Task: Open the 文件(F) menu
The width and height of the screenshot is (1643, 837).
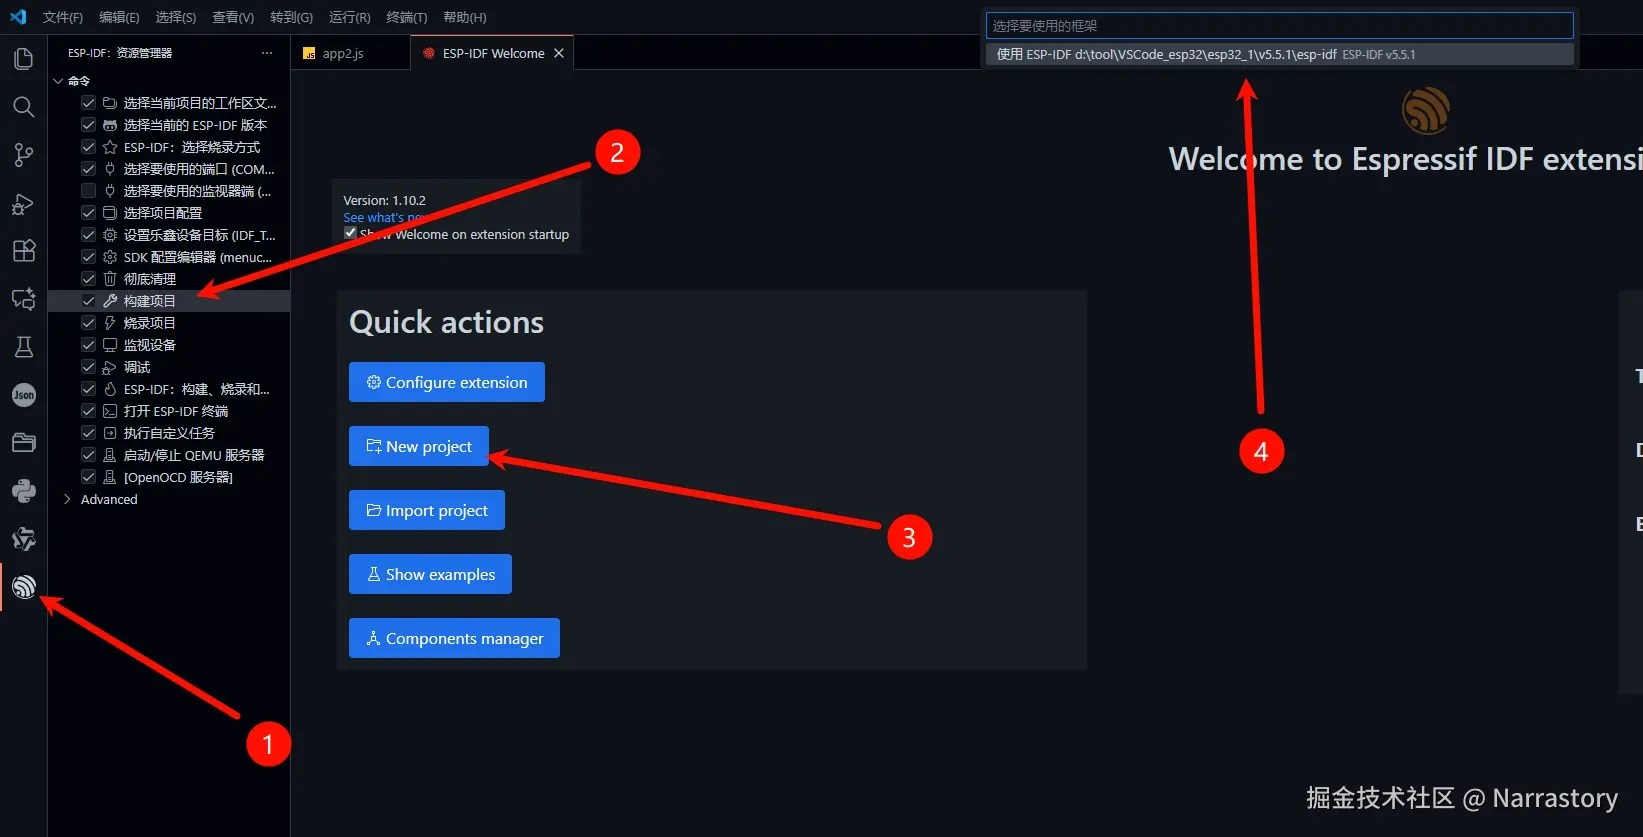Action: pyautogui.click(x=63, y=17)
